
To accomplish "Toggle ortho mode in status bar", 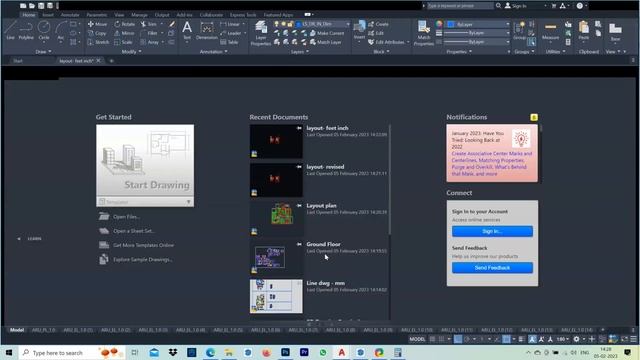I will click(x=458, y=339).
